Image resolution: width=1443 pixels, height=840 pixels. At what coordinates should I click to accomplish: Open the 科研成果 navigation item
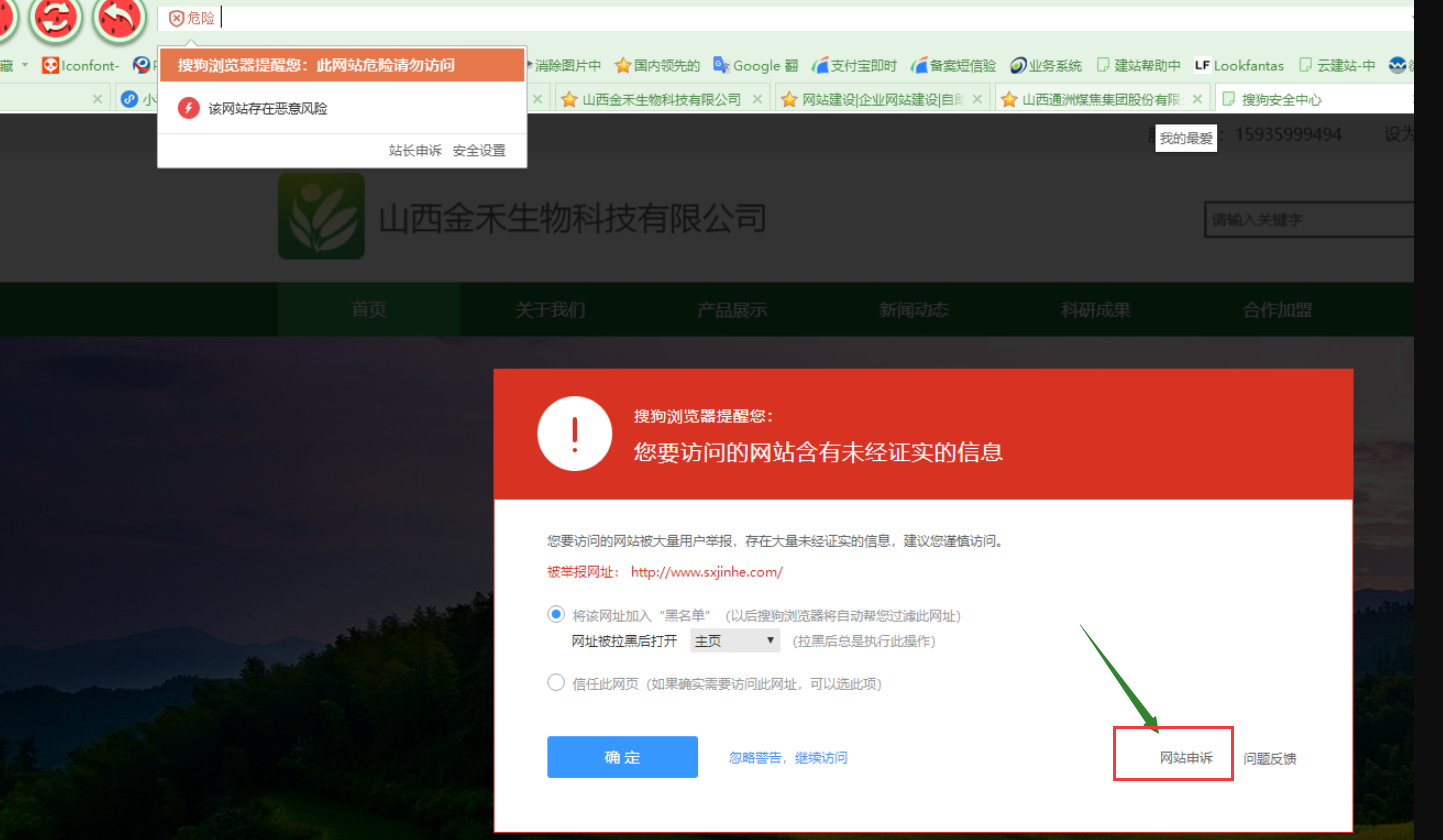[1096, 310]
